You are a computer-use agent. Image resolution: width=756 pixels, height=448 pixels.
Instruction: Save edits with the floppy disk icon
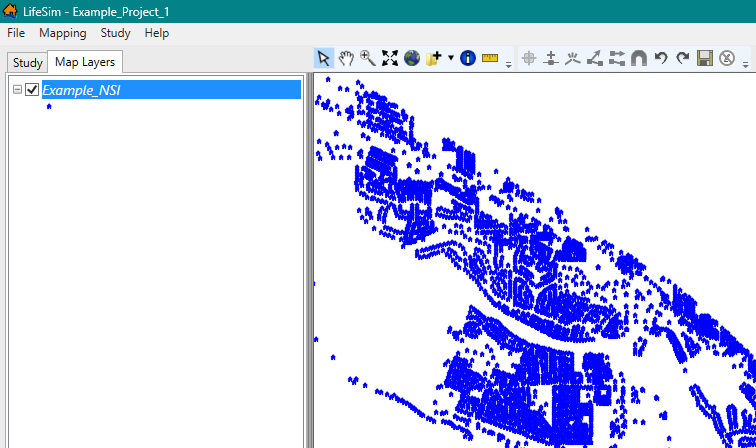704,58
